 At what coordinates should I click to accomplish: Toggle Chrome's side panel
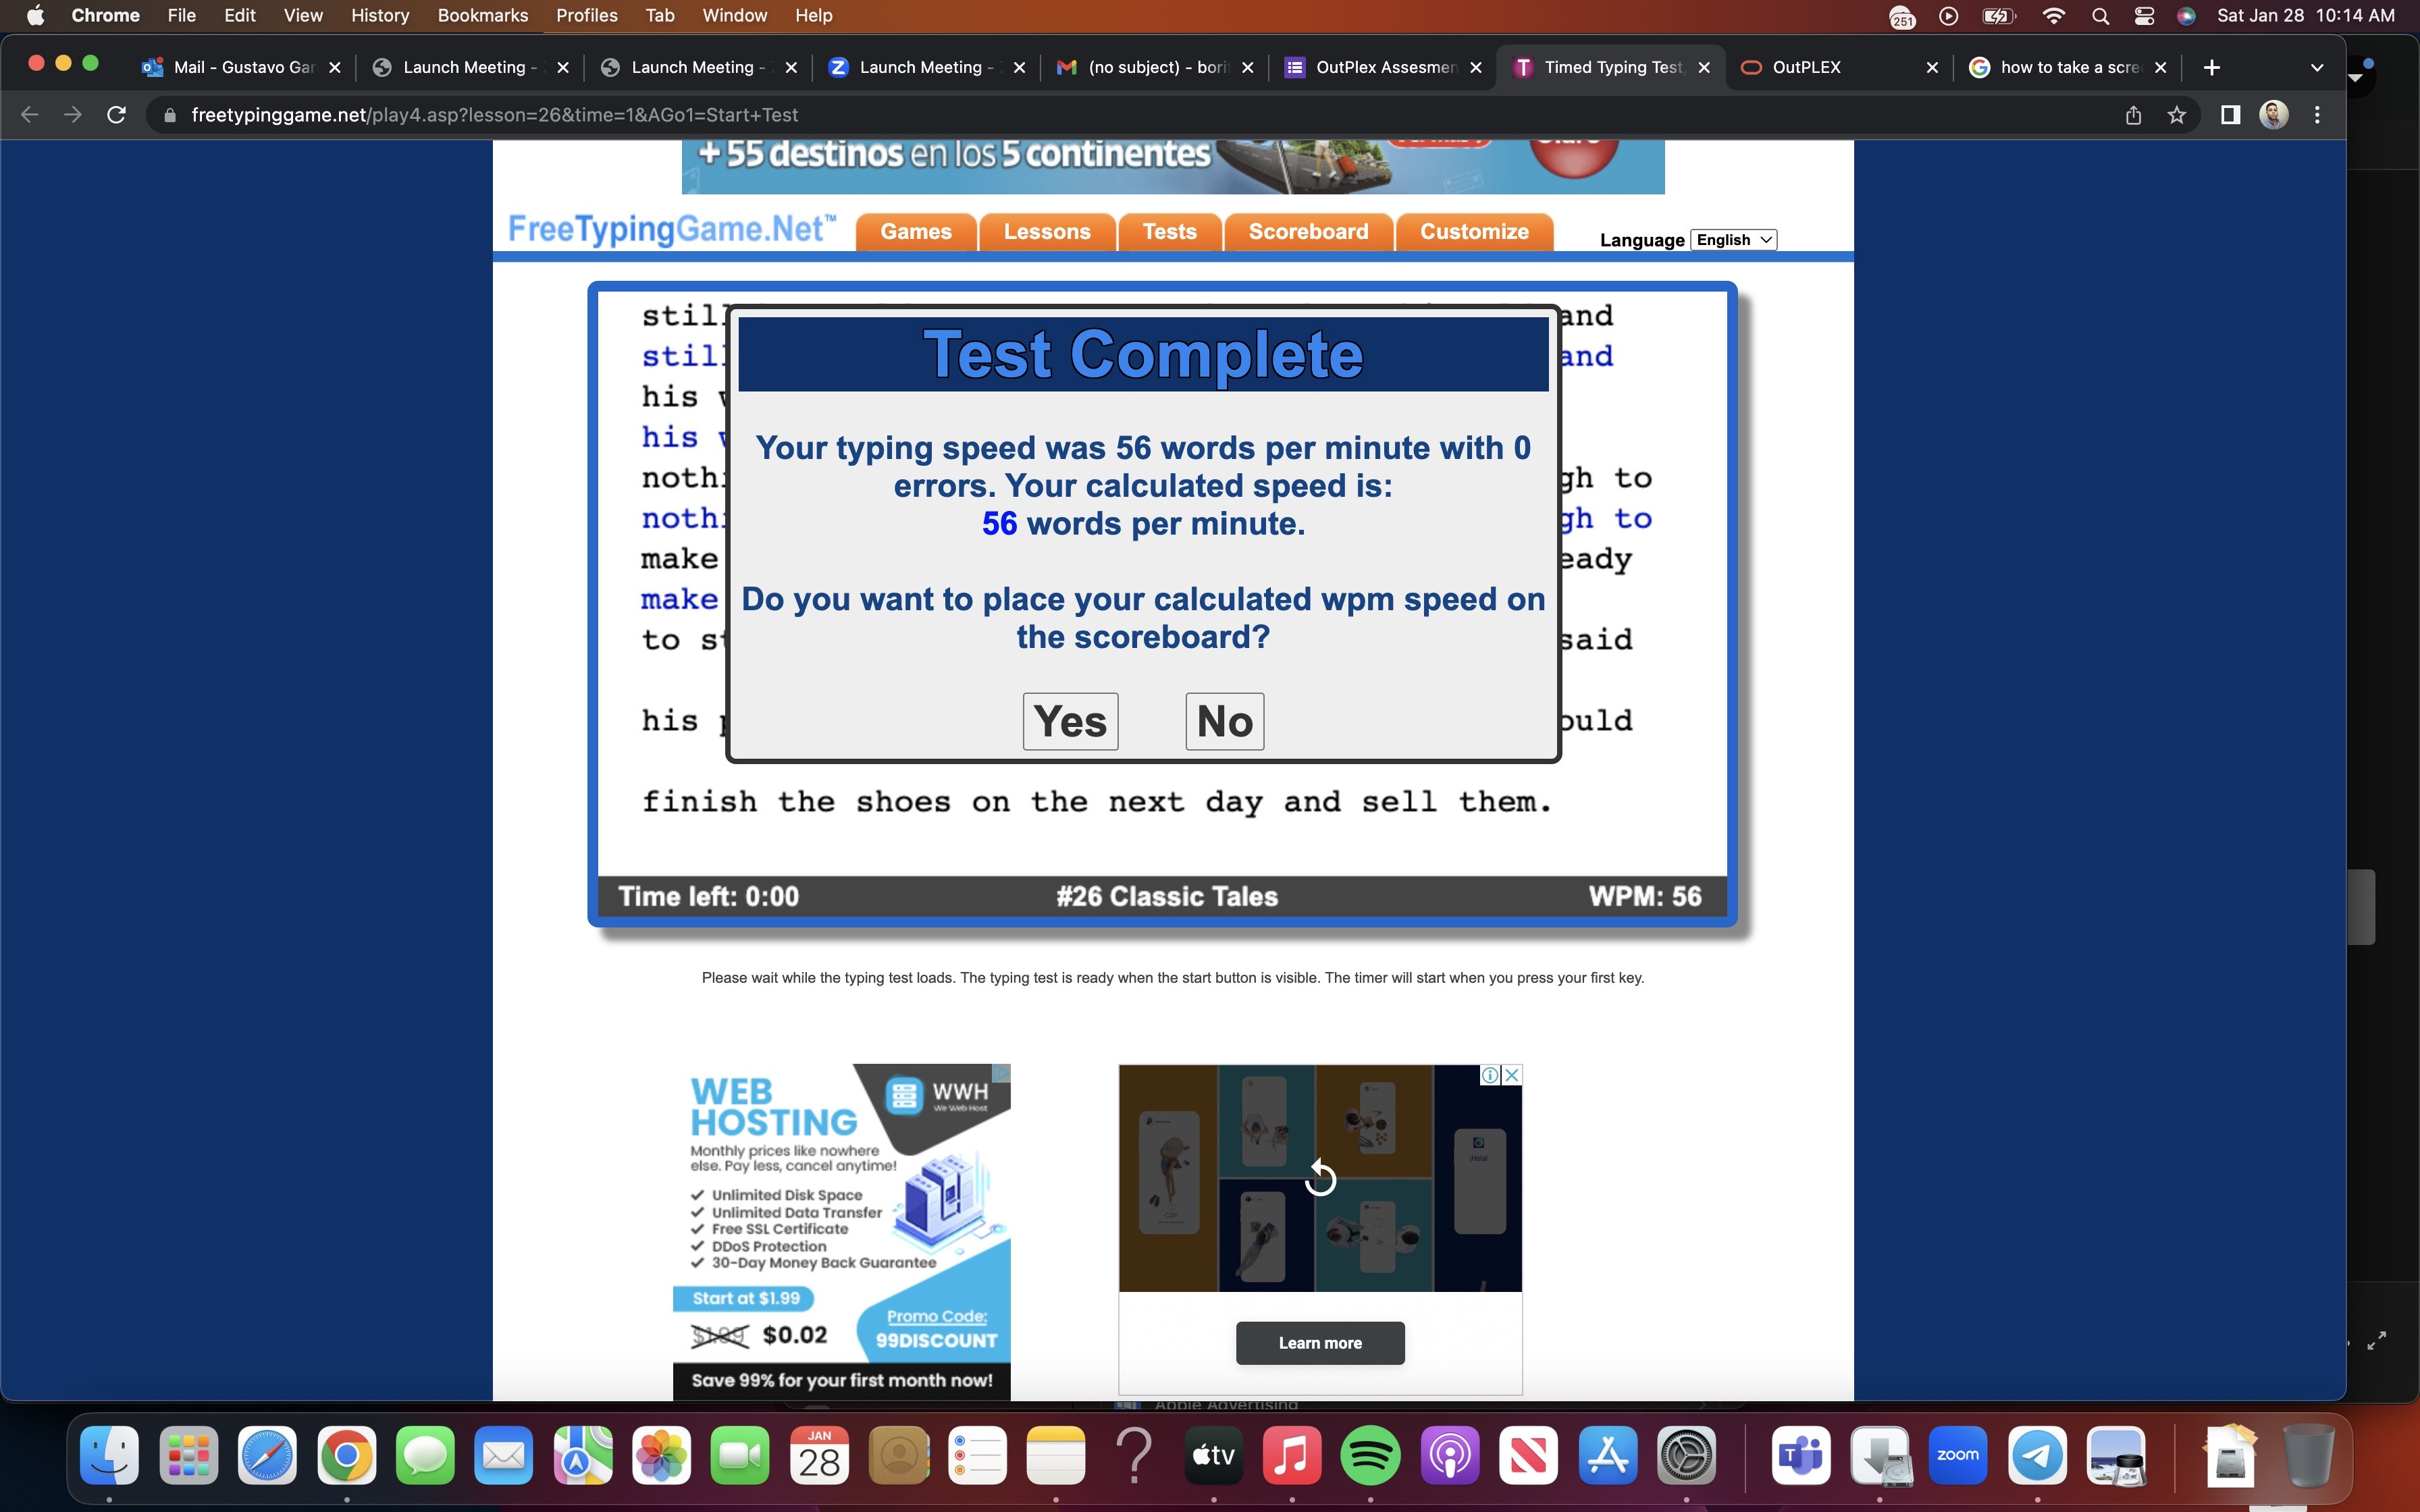pyautogui.click(x=2230, y=115)
